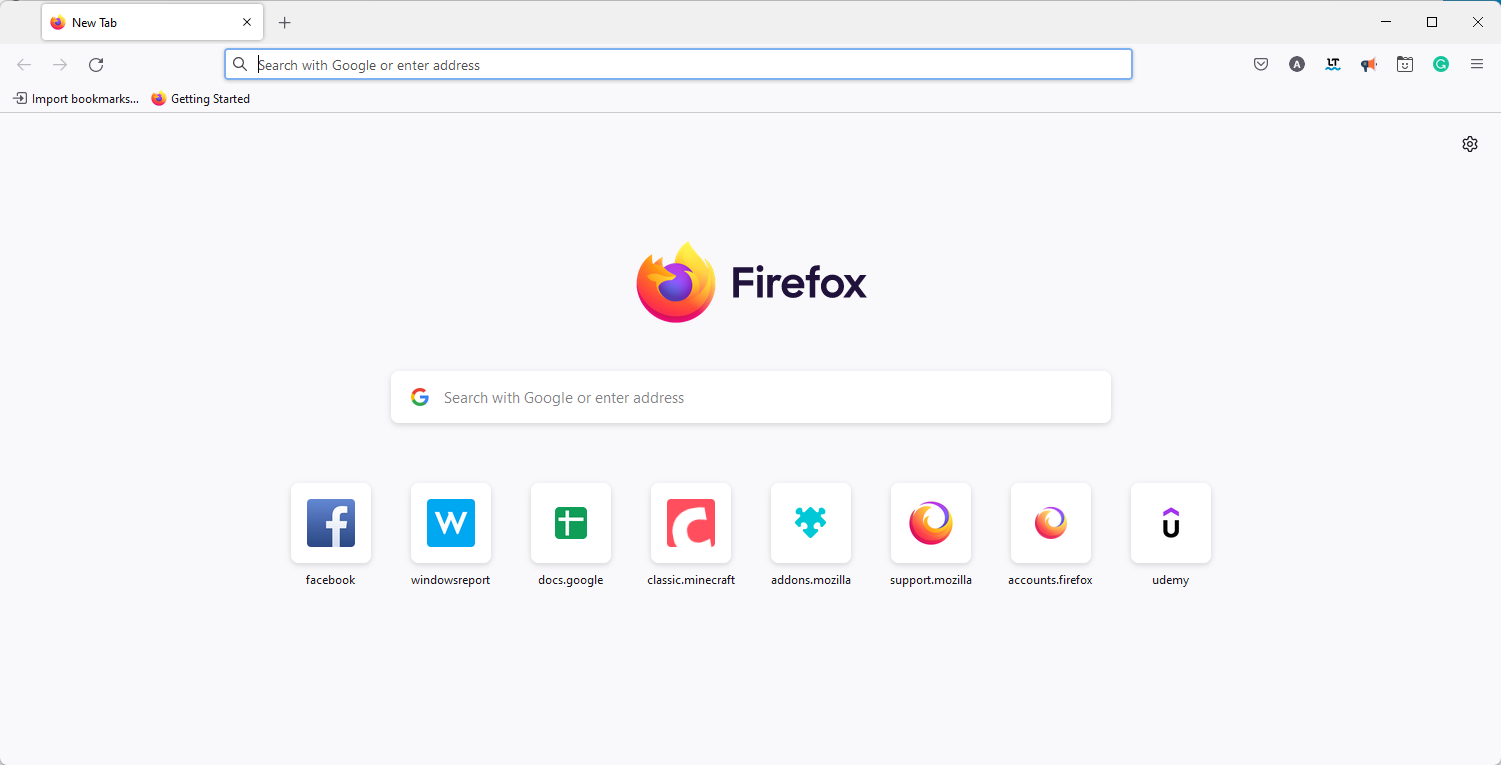The height and width of the screenshot is (765, 1501).
Task: Open Import bookmarks link
Action: (x=76, y=99)
